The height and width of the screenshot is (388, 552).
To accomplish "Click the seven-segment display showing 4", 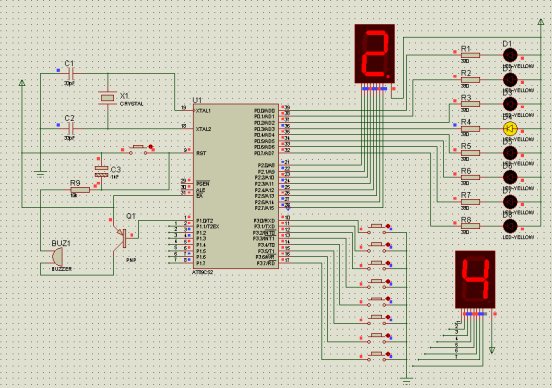I will (x=475, y=280).
